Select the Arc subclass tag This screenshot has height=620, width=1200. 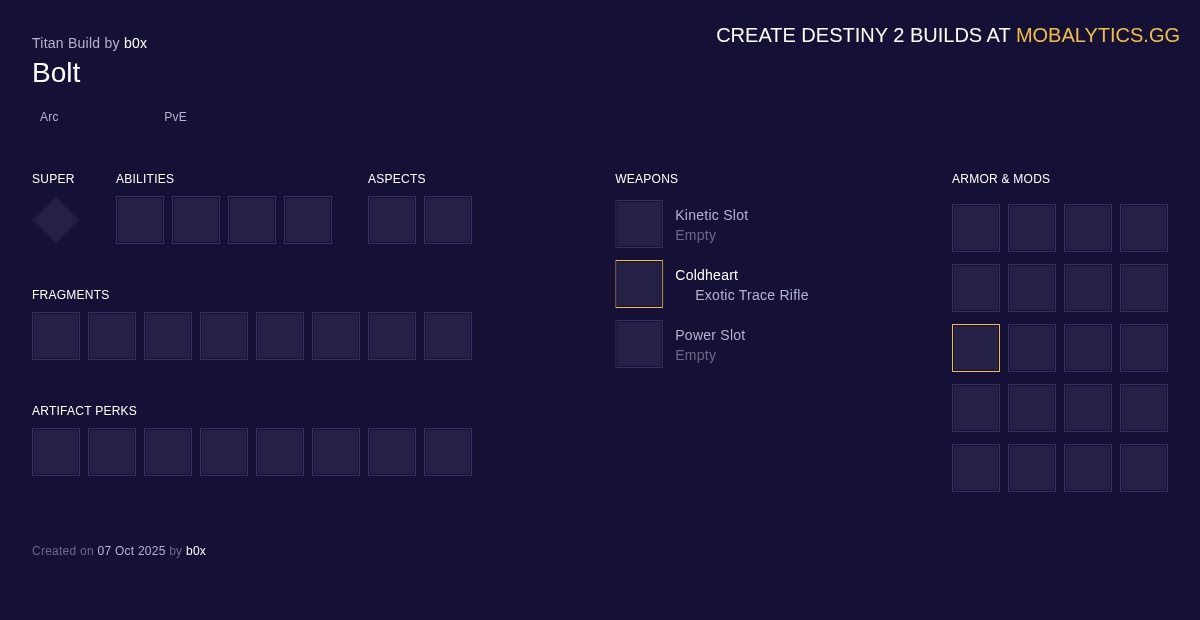tap(49, 117)
